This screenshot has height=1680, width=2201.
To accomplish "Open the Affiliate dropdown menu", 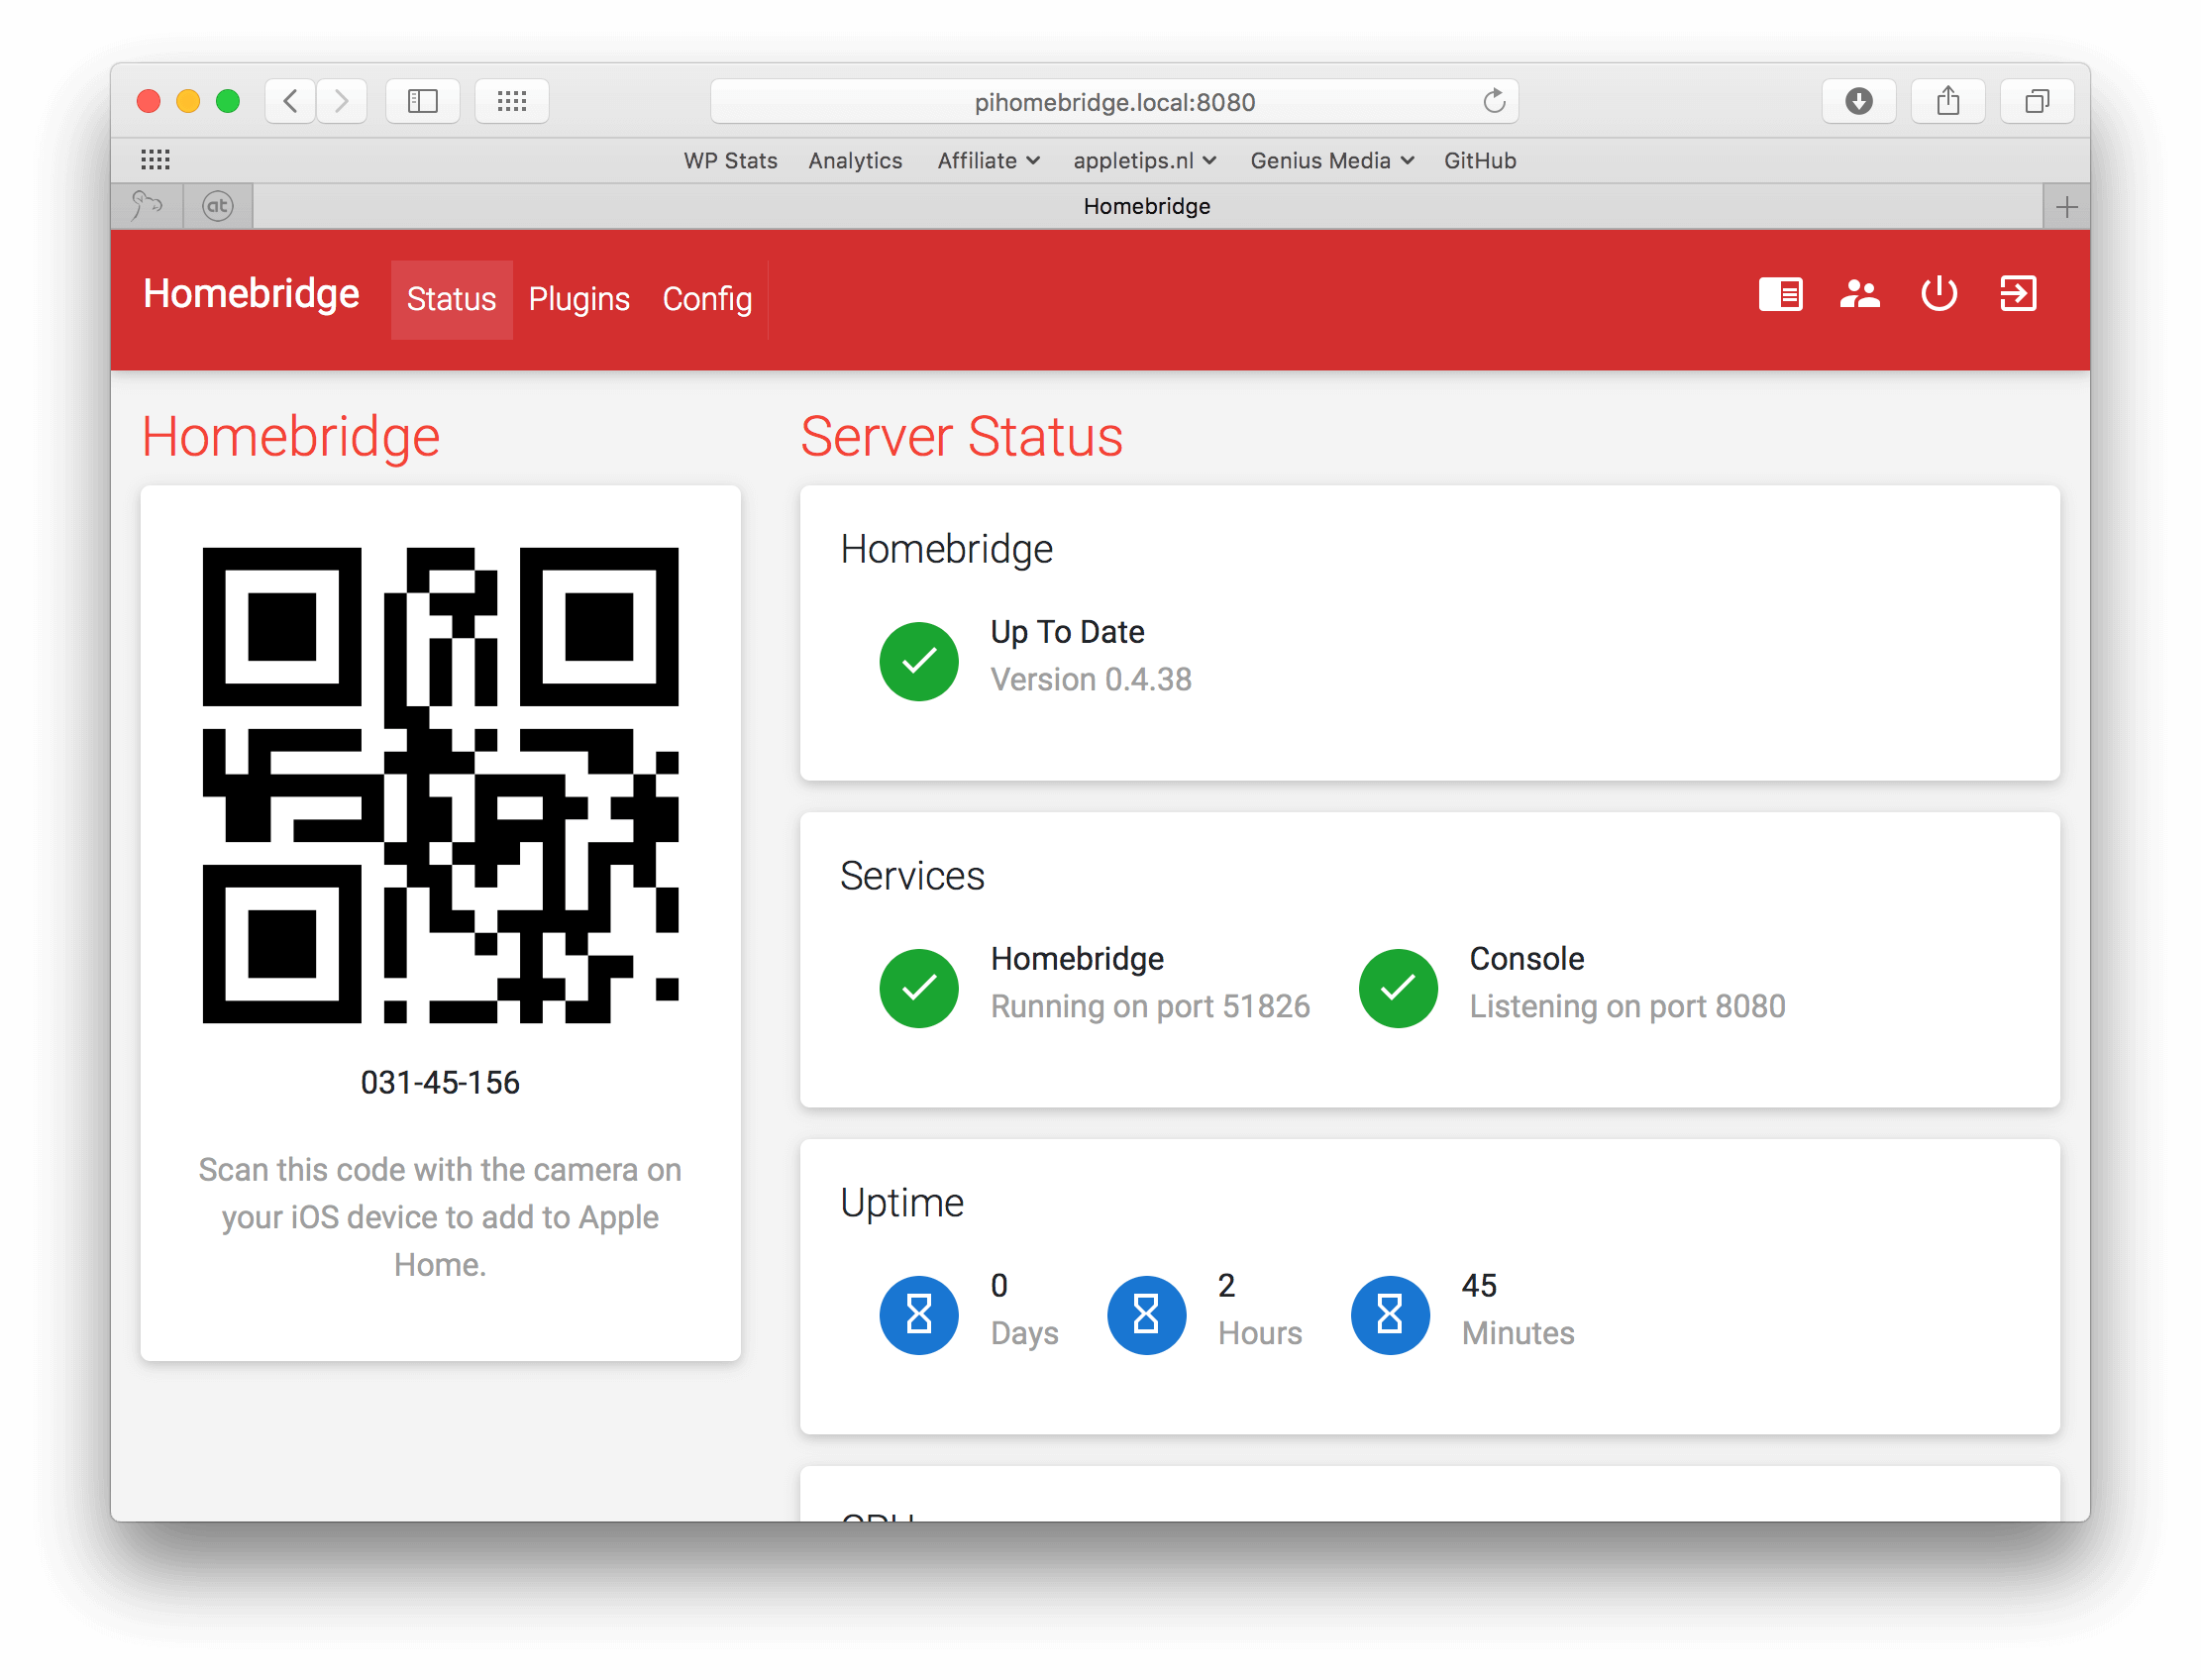I will coord(987,160).
